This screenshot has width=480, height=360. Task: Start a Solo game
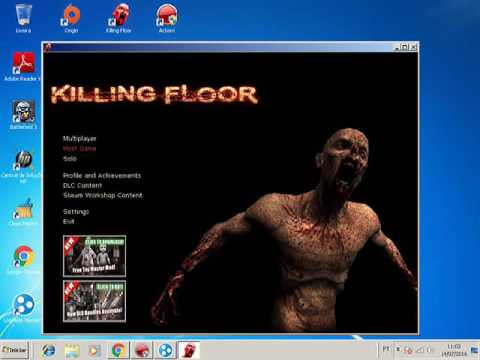(70, 159)
